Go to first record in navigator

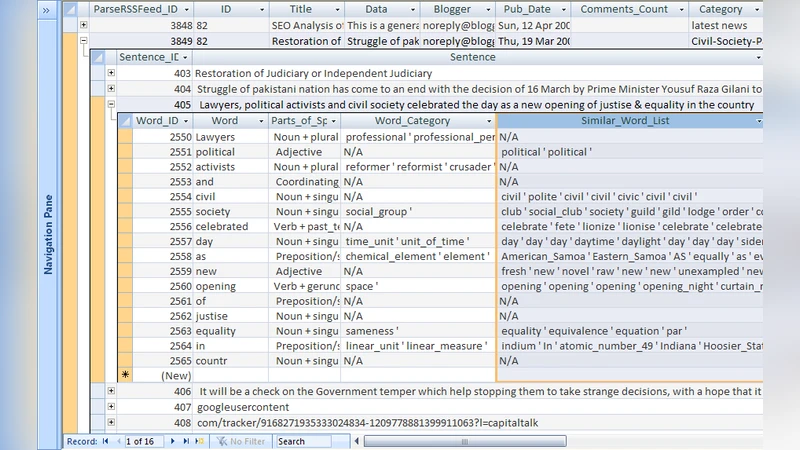[x=106, y=441]
